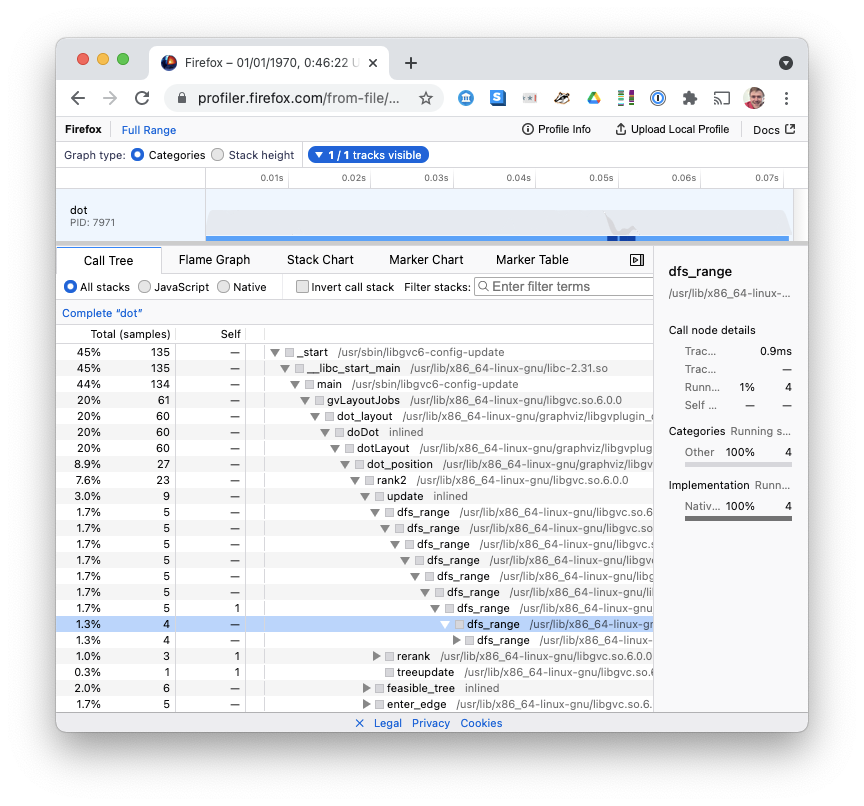
Task: Click the Chromecast cast icon
Action: [721, 98]
